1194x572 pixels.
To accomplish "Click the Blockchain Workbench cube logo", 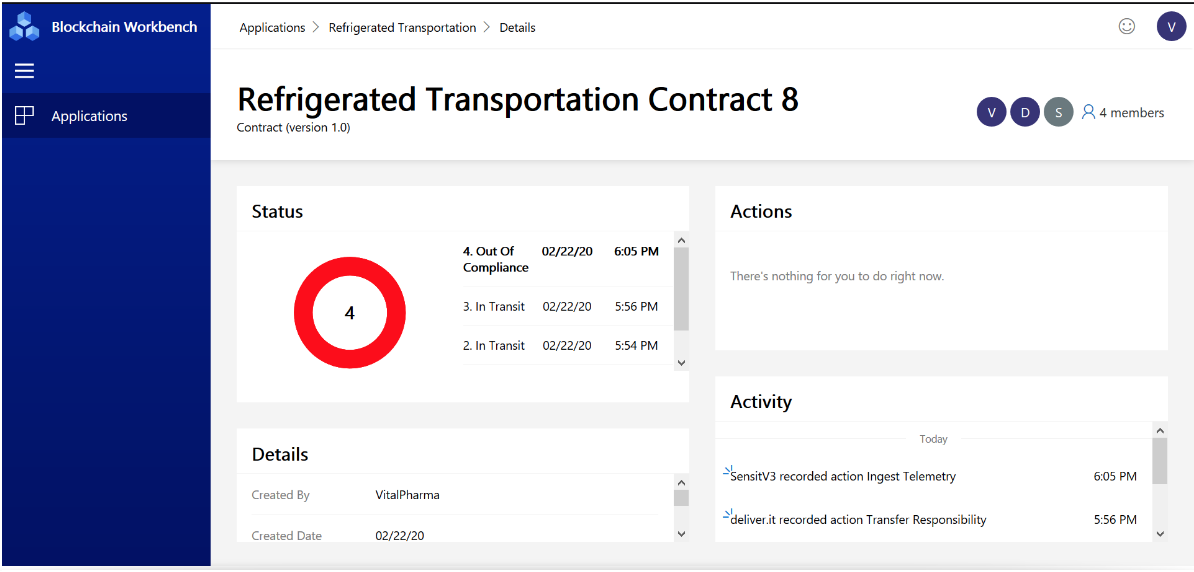I will tap(24, 27).
